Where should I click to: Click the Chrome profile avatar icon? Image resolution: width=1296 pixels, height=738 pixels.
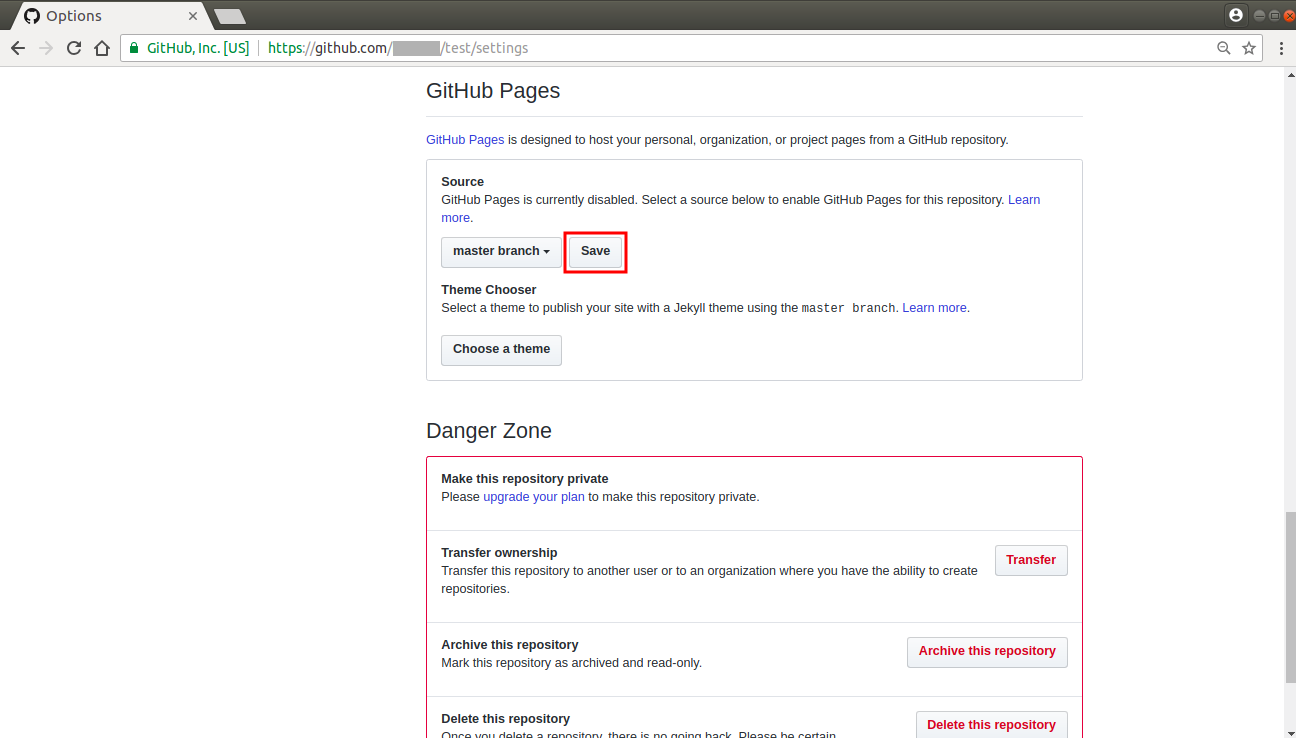click(x=1236, y=15)
